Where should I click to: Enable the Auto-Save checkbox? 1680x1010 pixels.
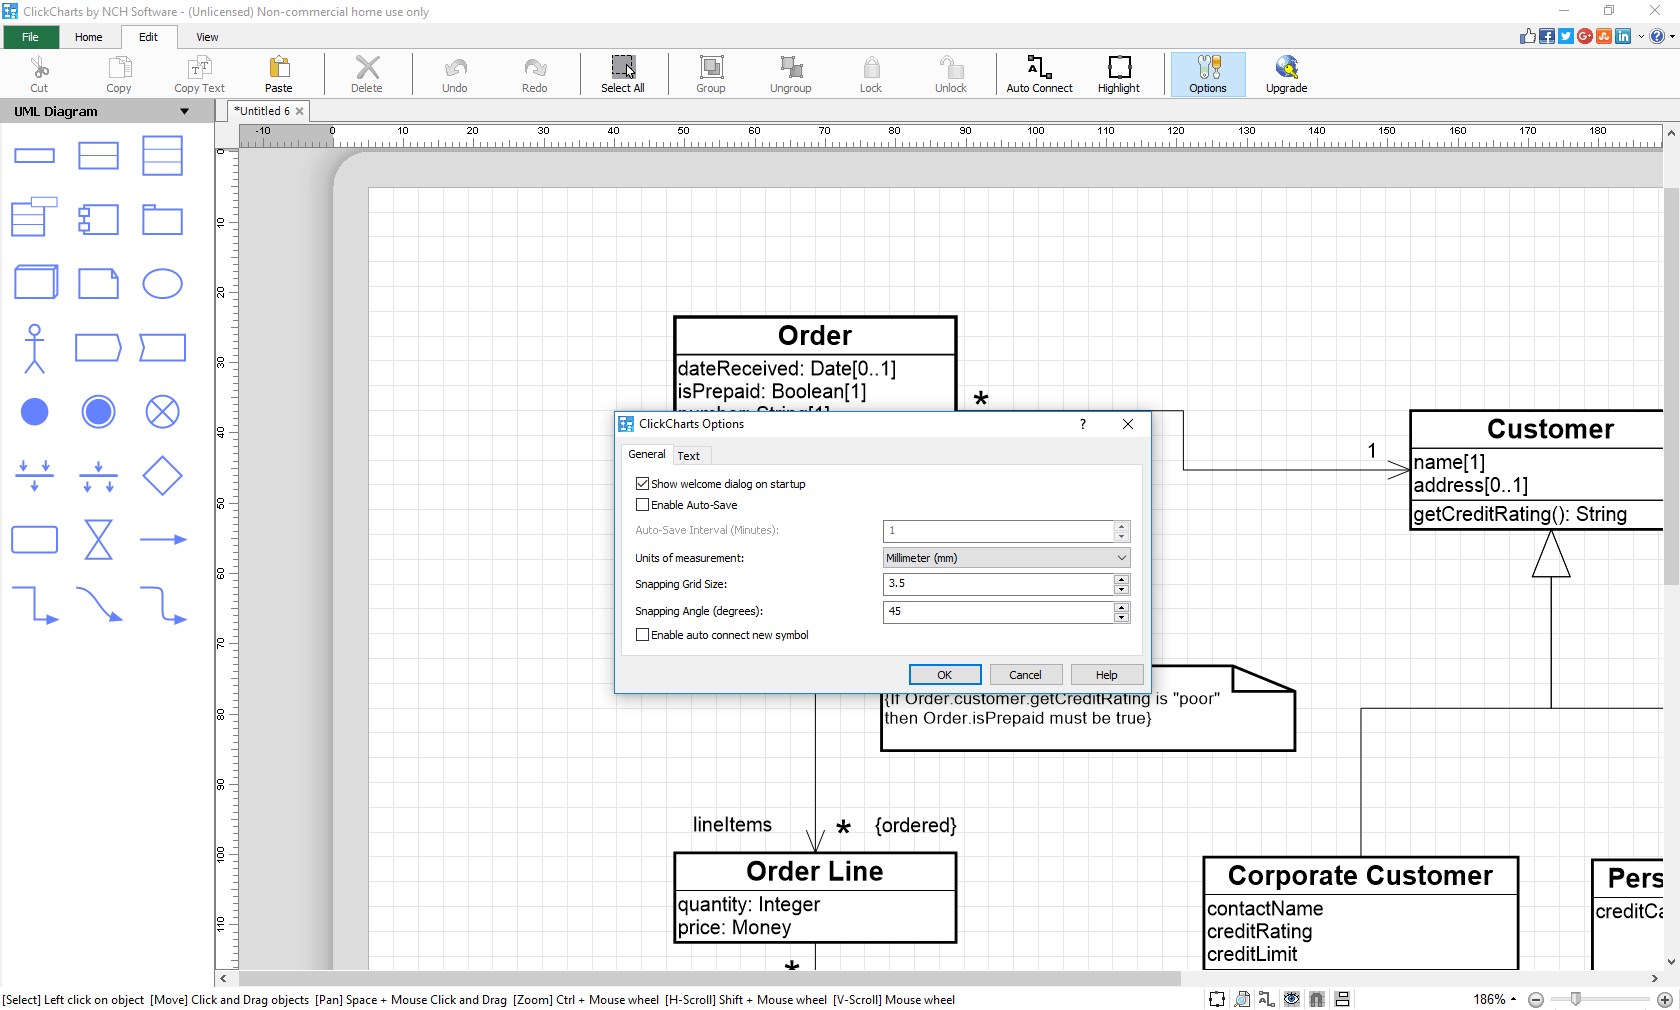(x=643, y=505)
